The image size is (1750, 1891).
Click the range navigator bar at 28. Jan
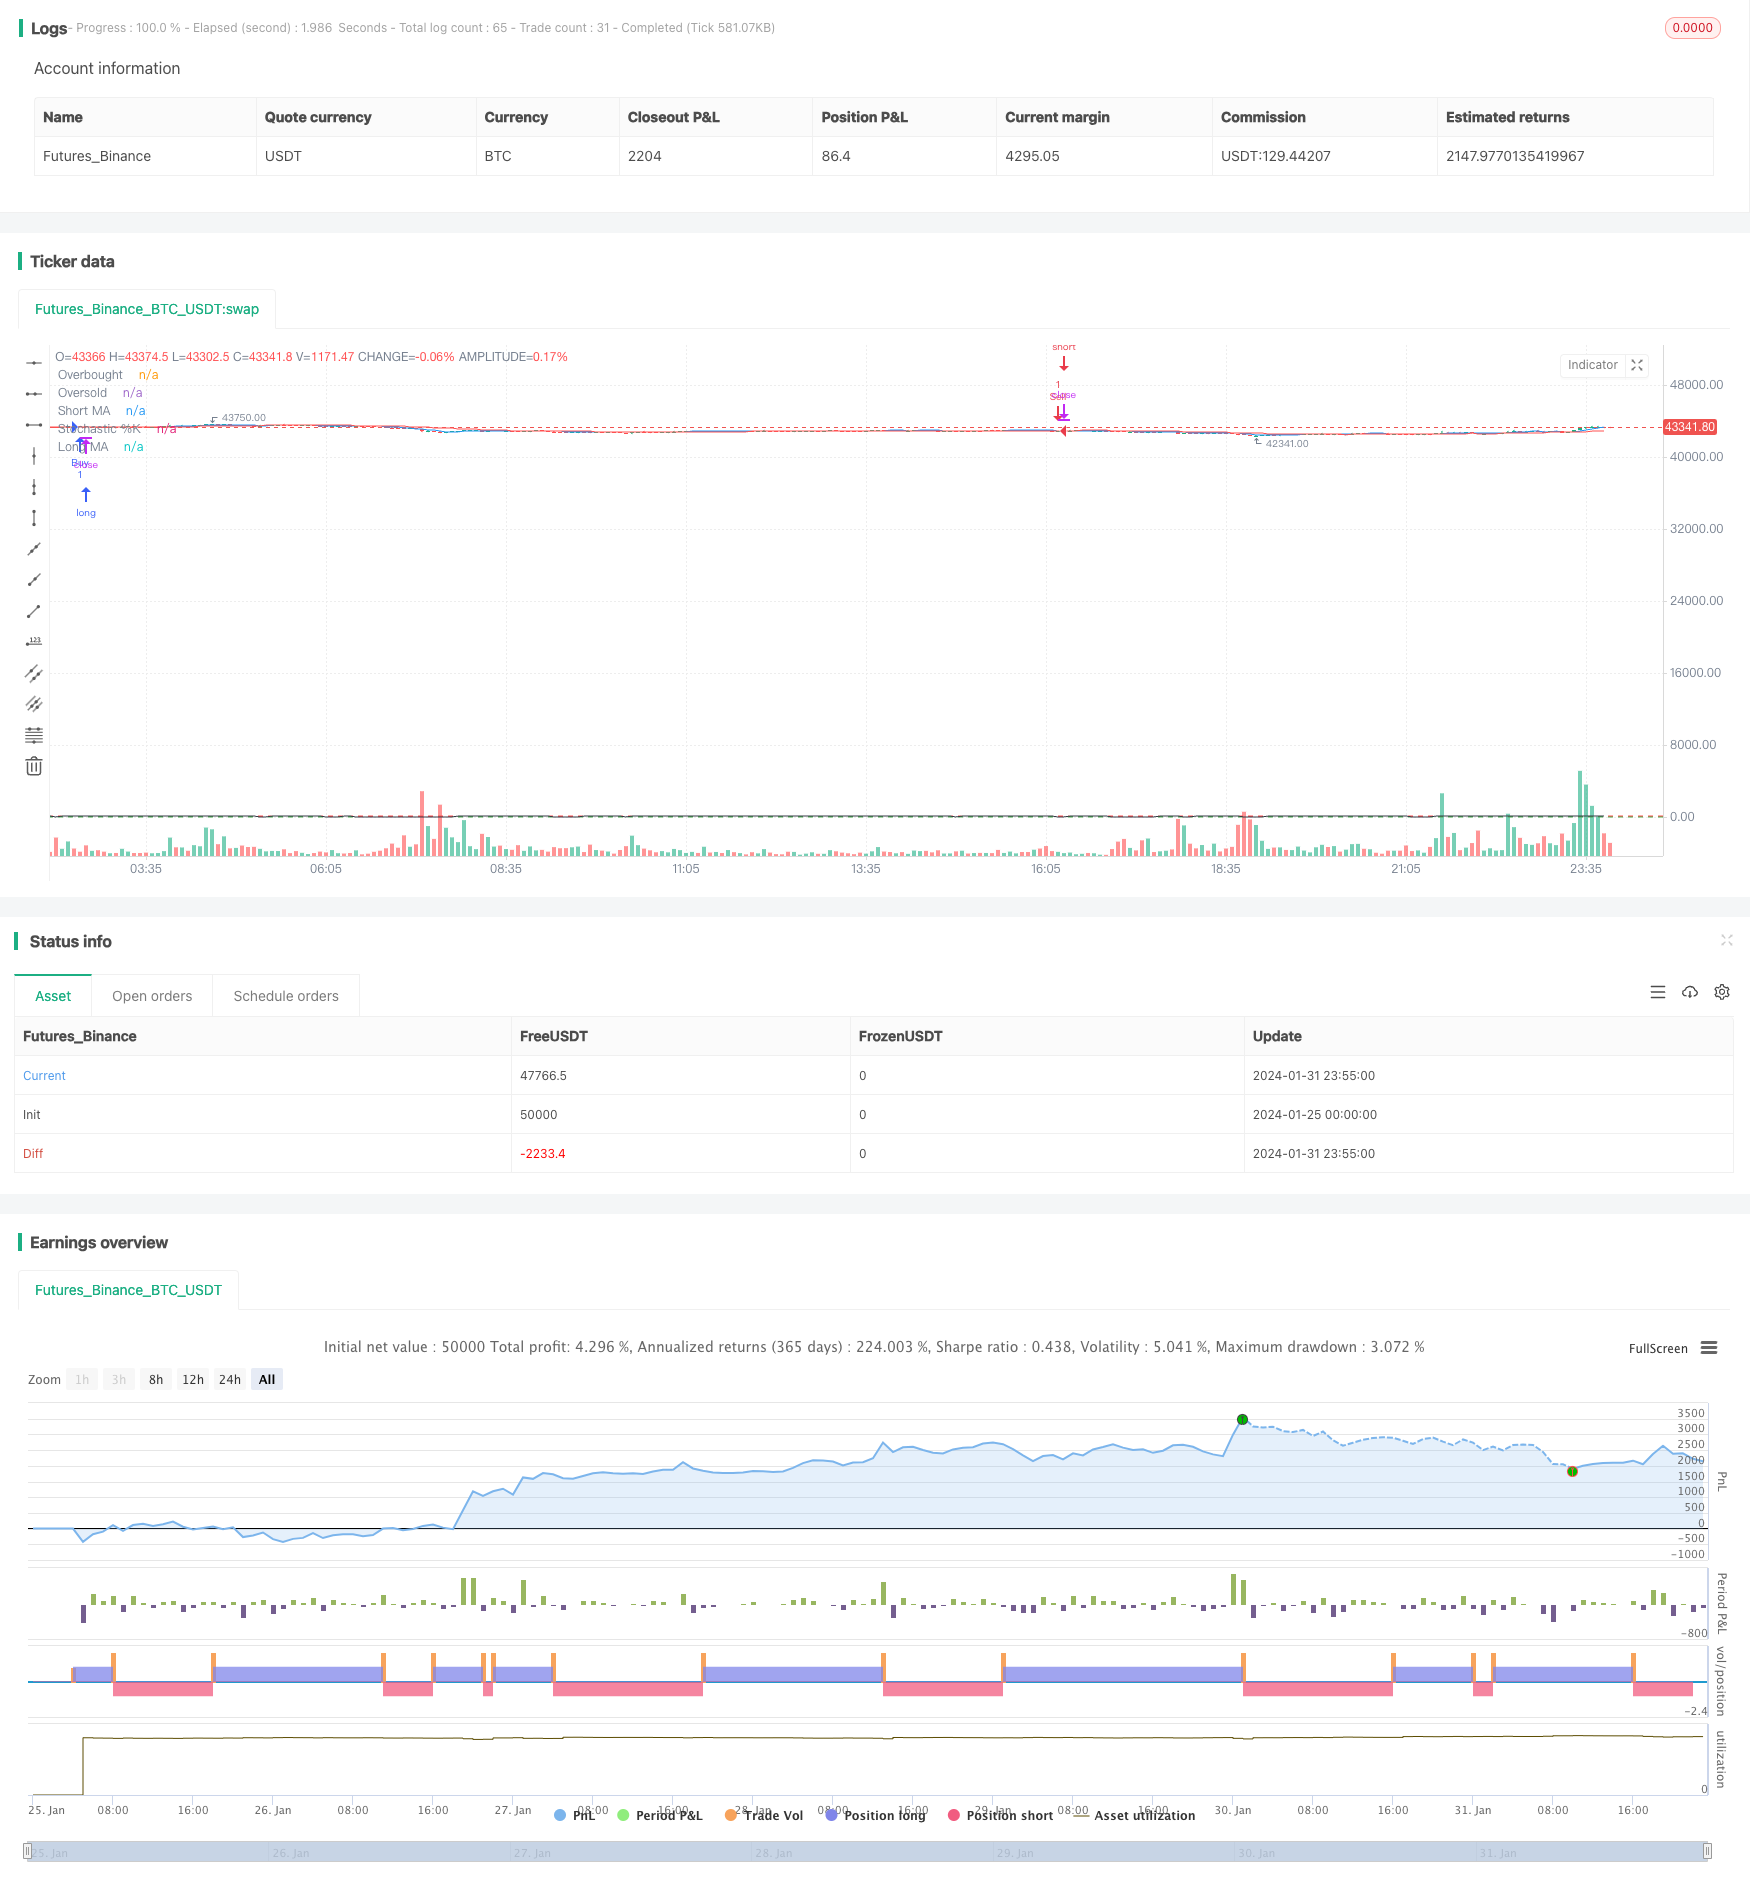coord(774,1852)
